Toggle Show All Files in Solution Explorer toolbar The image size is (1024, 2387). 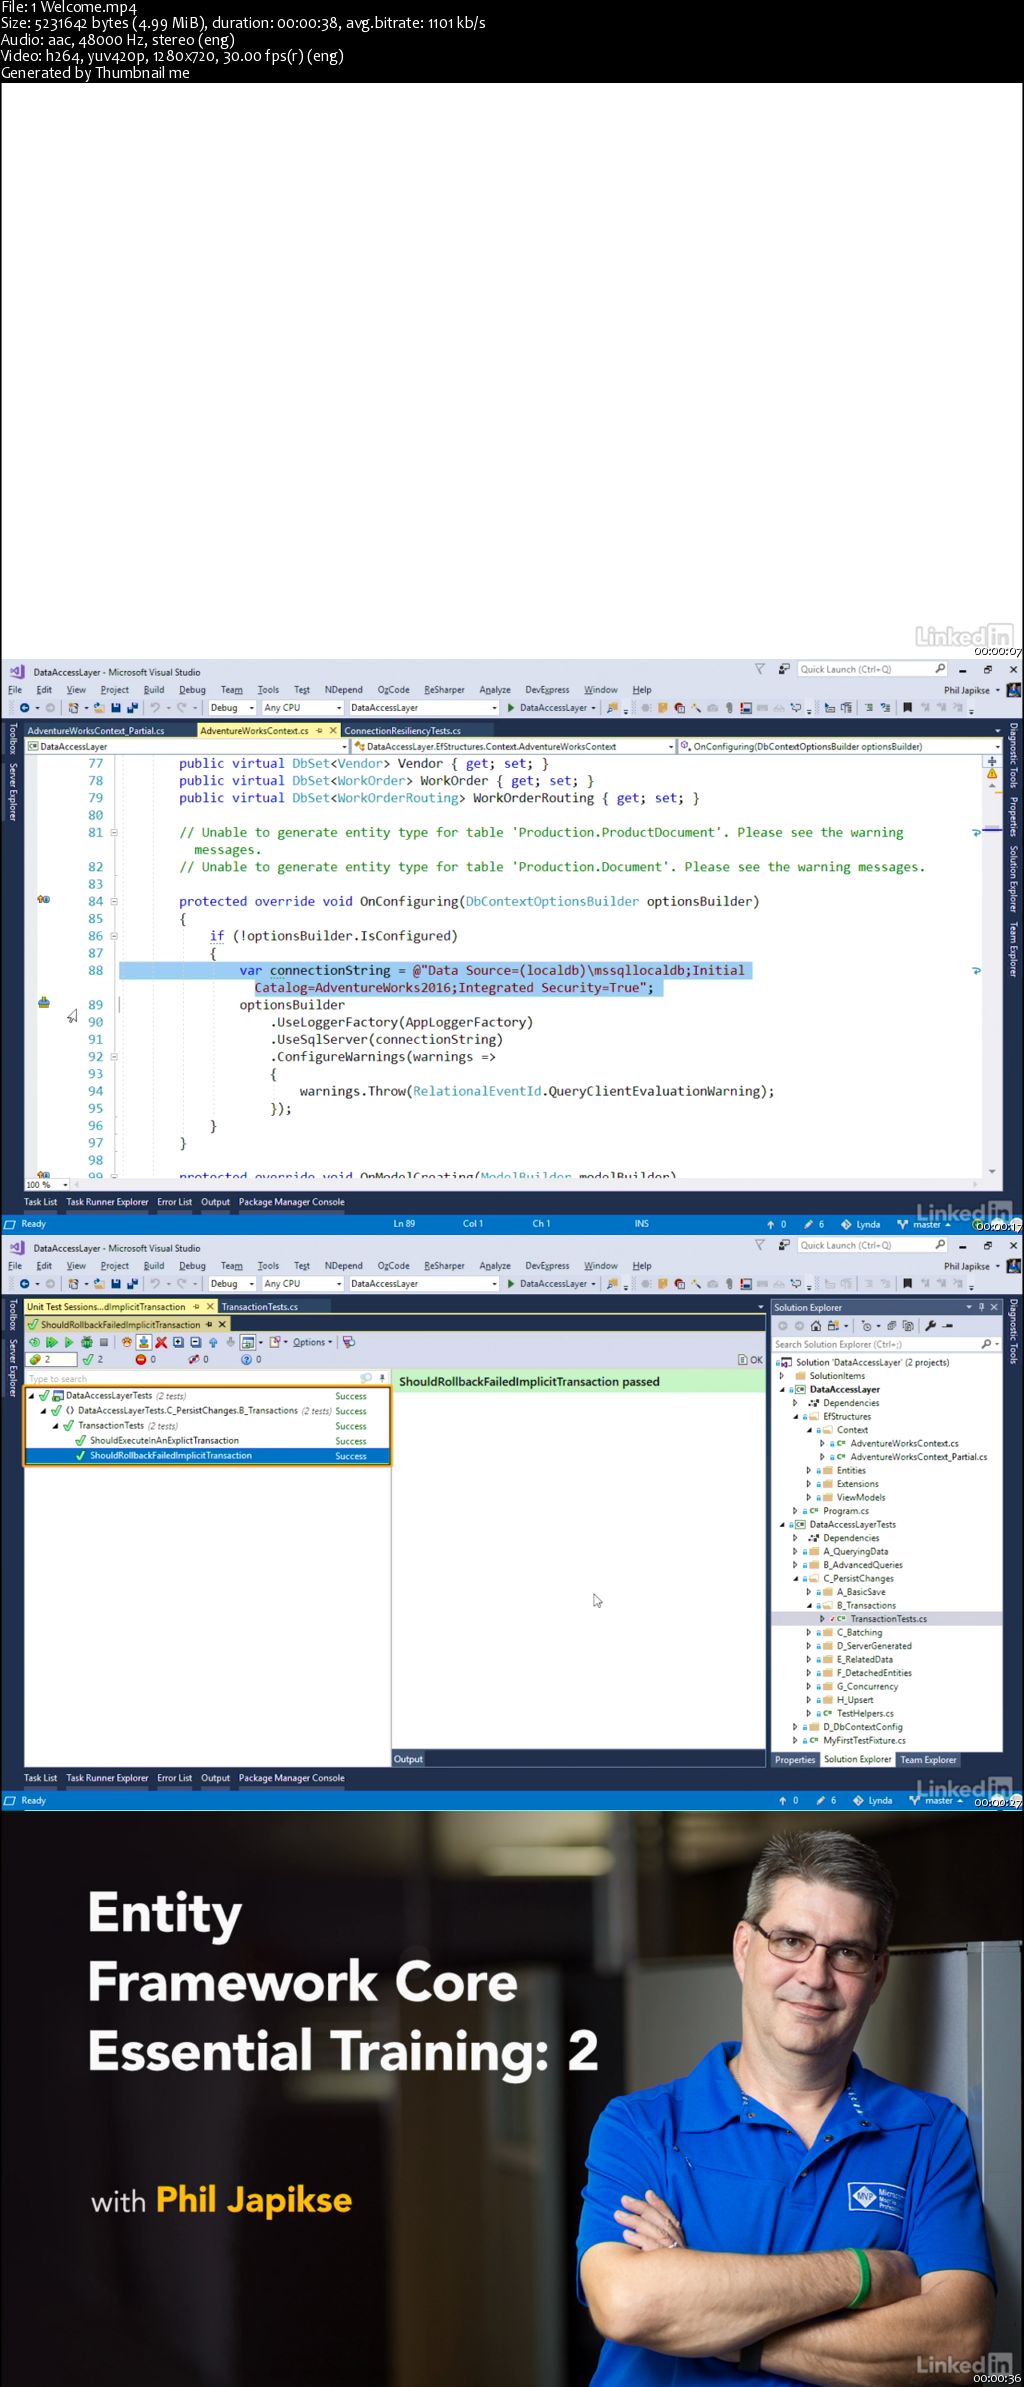point(908,1325)
